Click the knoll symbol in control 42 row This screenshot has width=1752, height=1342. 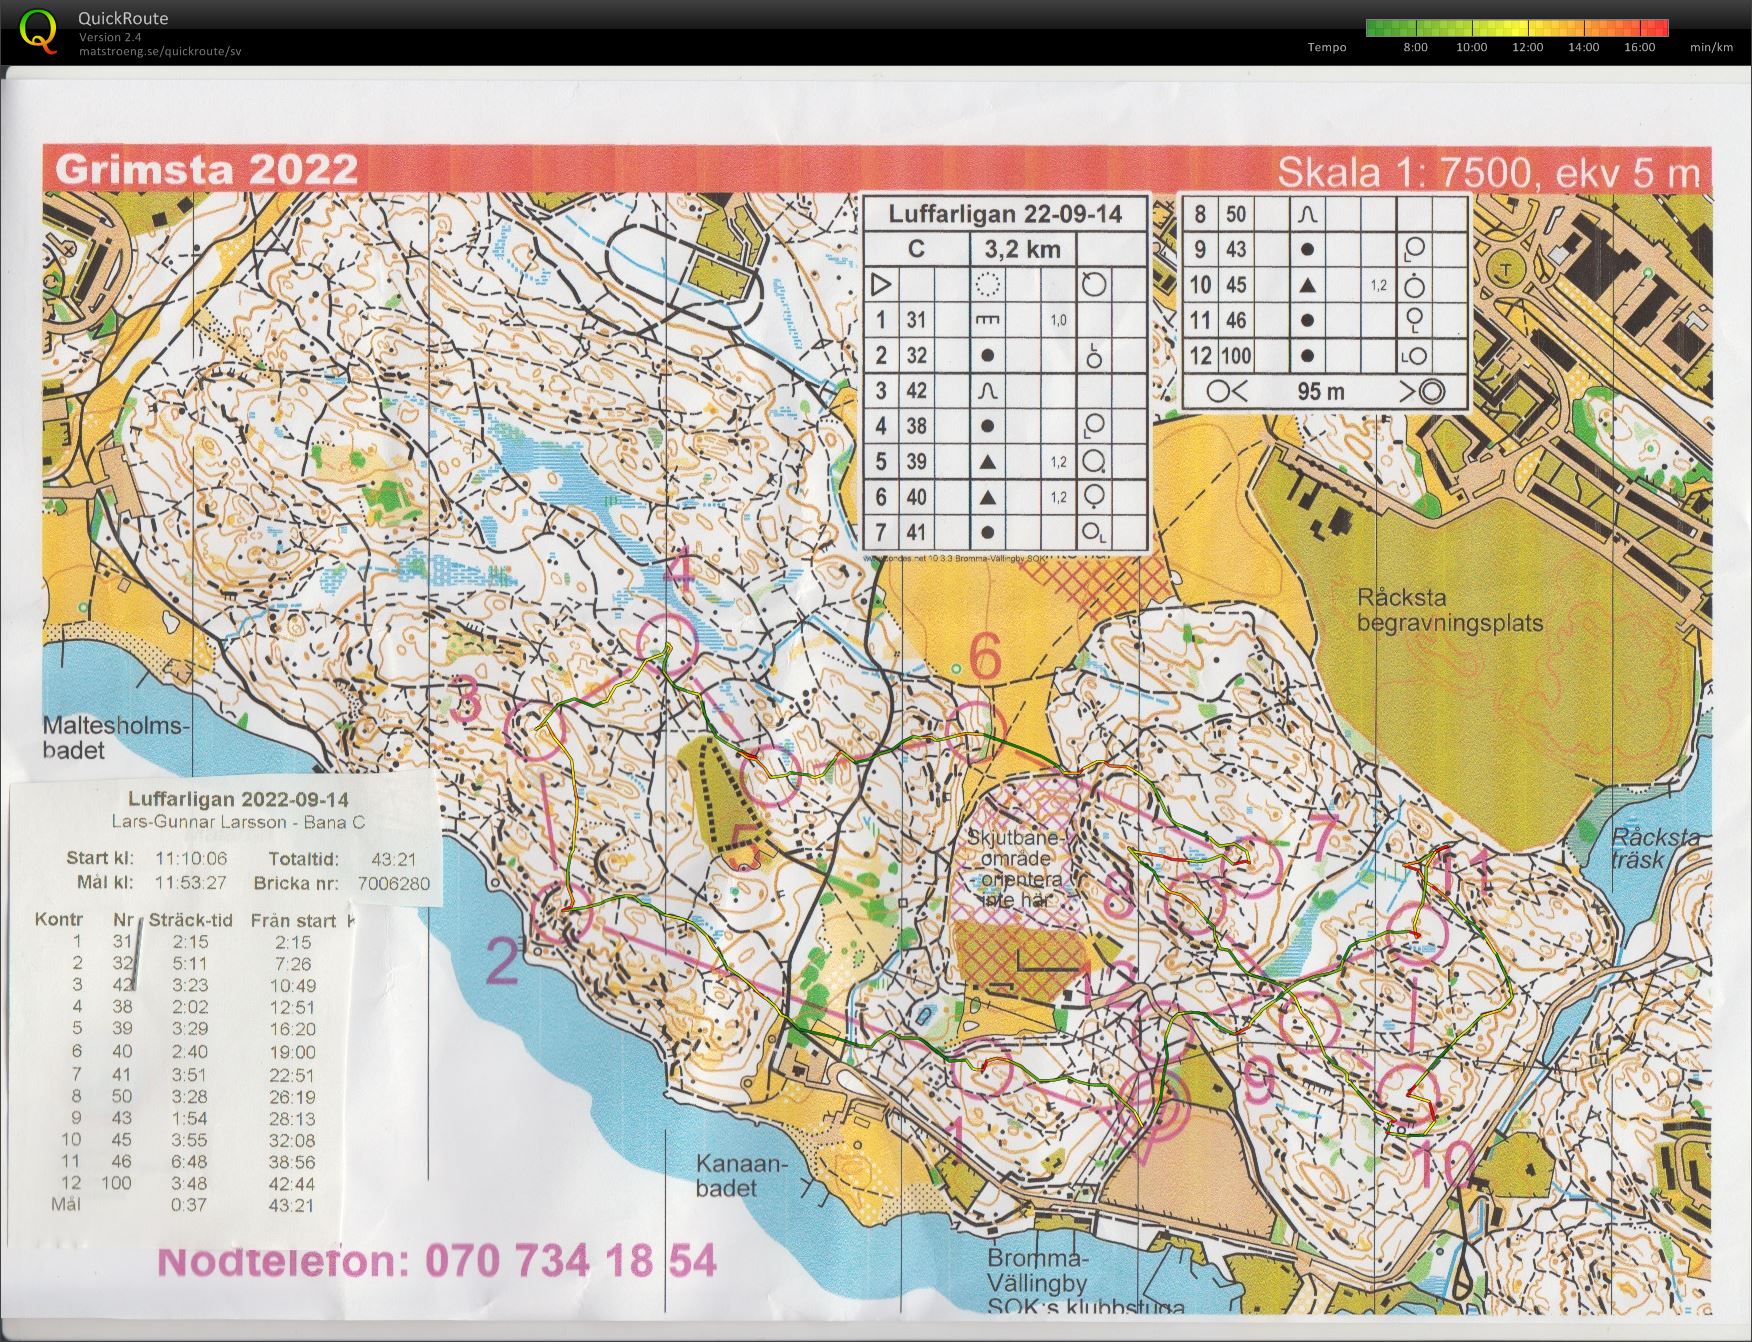(x=988, y=390)
